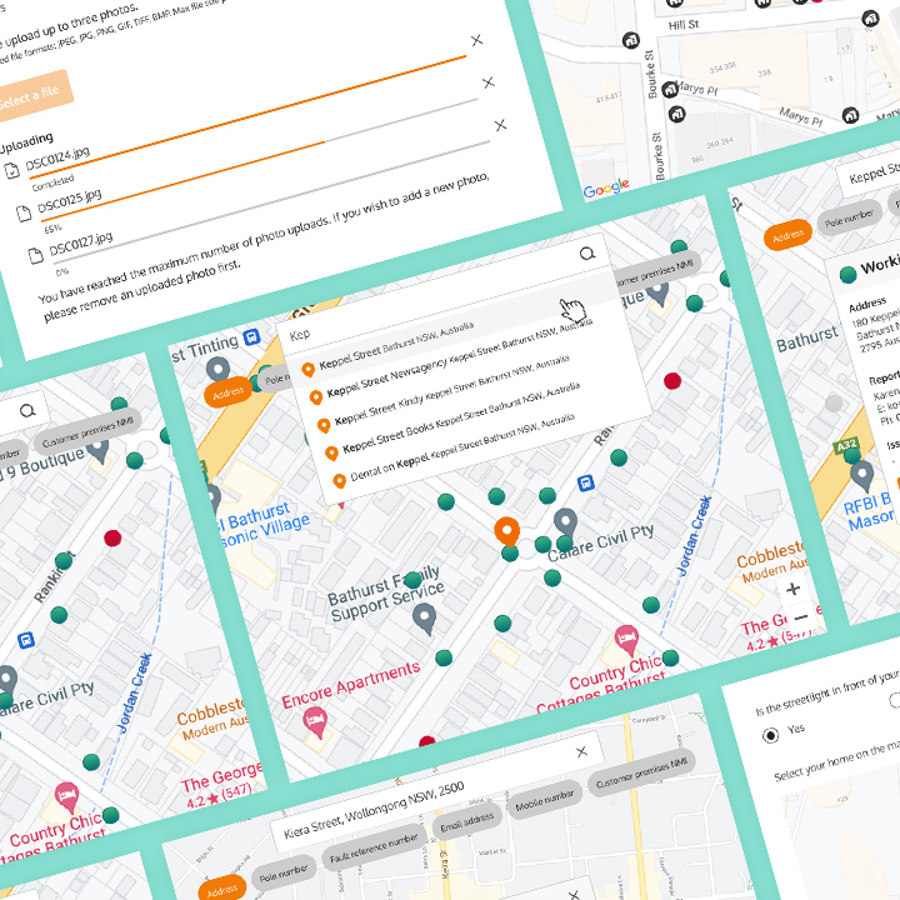Zoom out with the minus map button
The width and height of the screenshot is (900, 900).
(801, 618)
